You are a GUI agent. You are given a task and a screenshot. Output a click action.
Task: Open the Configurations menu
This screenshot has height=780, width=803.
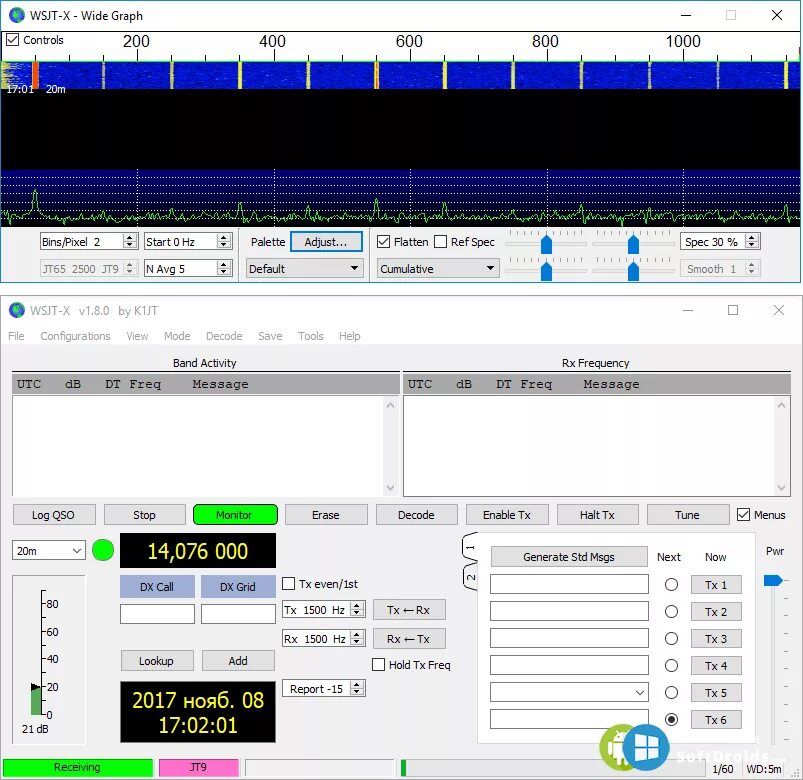pyautogui.click(x=75, y=336)
